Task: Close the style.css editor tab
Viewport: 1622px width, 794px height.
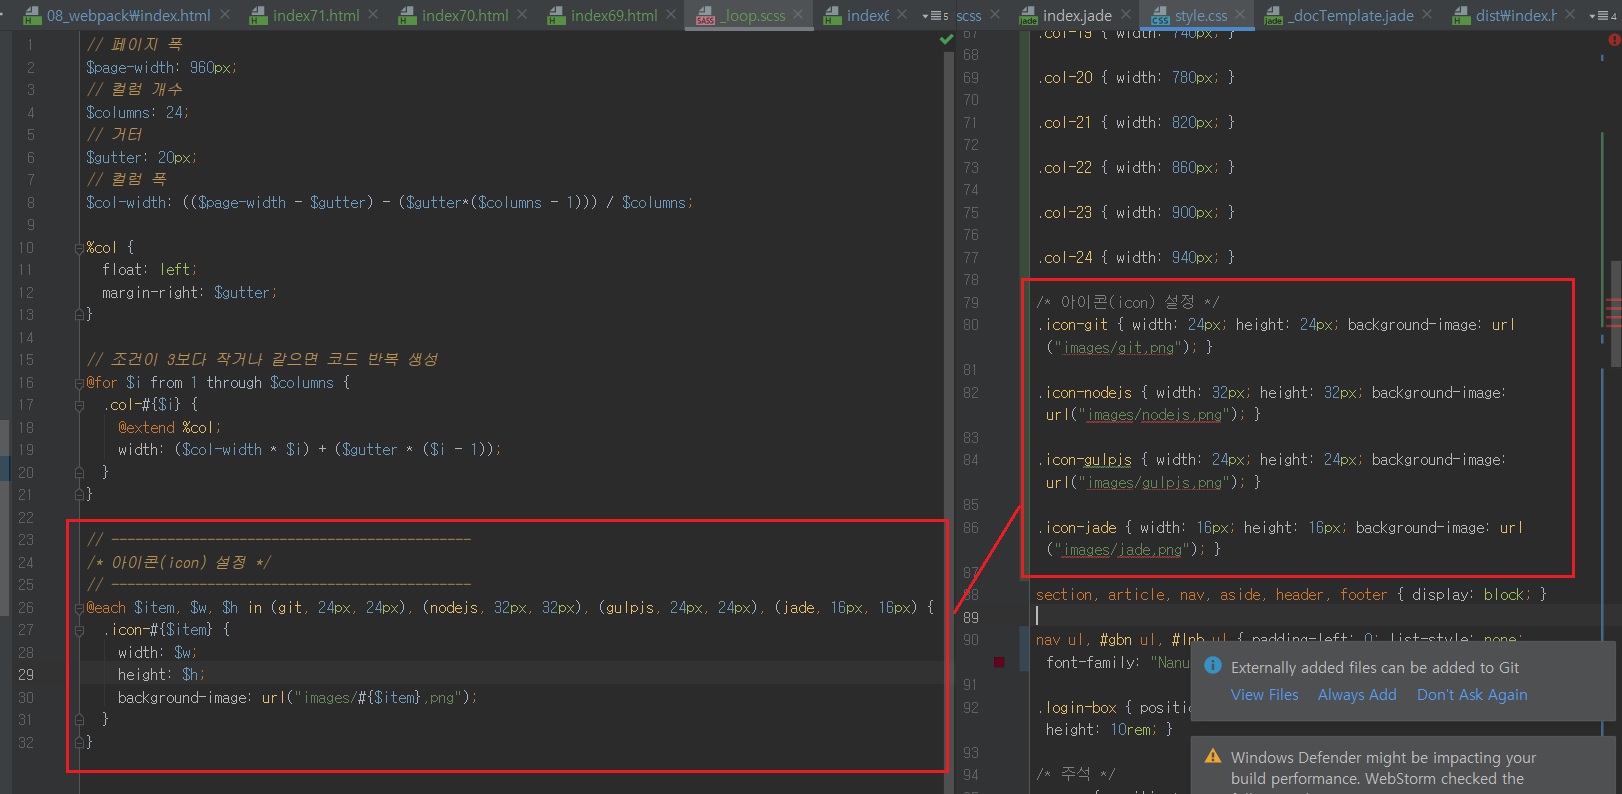Action: 1240,15
